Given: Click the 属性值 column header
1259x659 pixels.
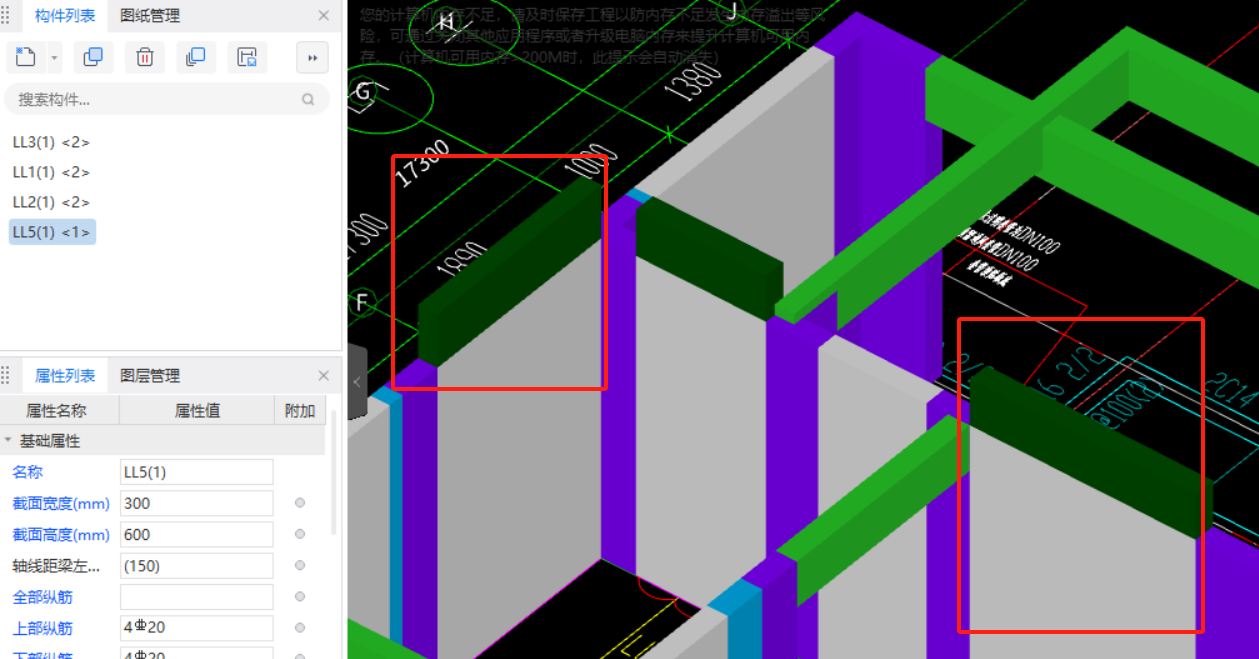Looking at the screenshot, I should 197,410.
